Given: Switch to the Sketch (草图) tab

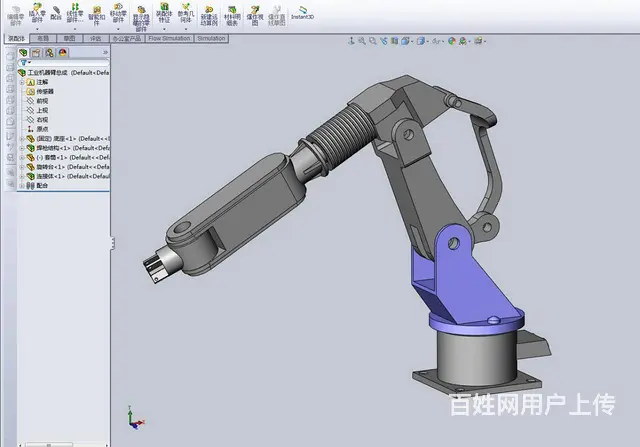Looking at the screenshot, I should click(x=69, y=38).
